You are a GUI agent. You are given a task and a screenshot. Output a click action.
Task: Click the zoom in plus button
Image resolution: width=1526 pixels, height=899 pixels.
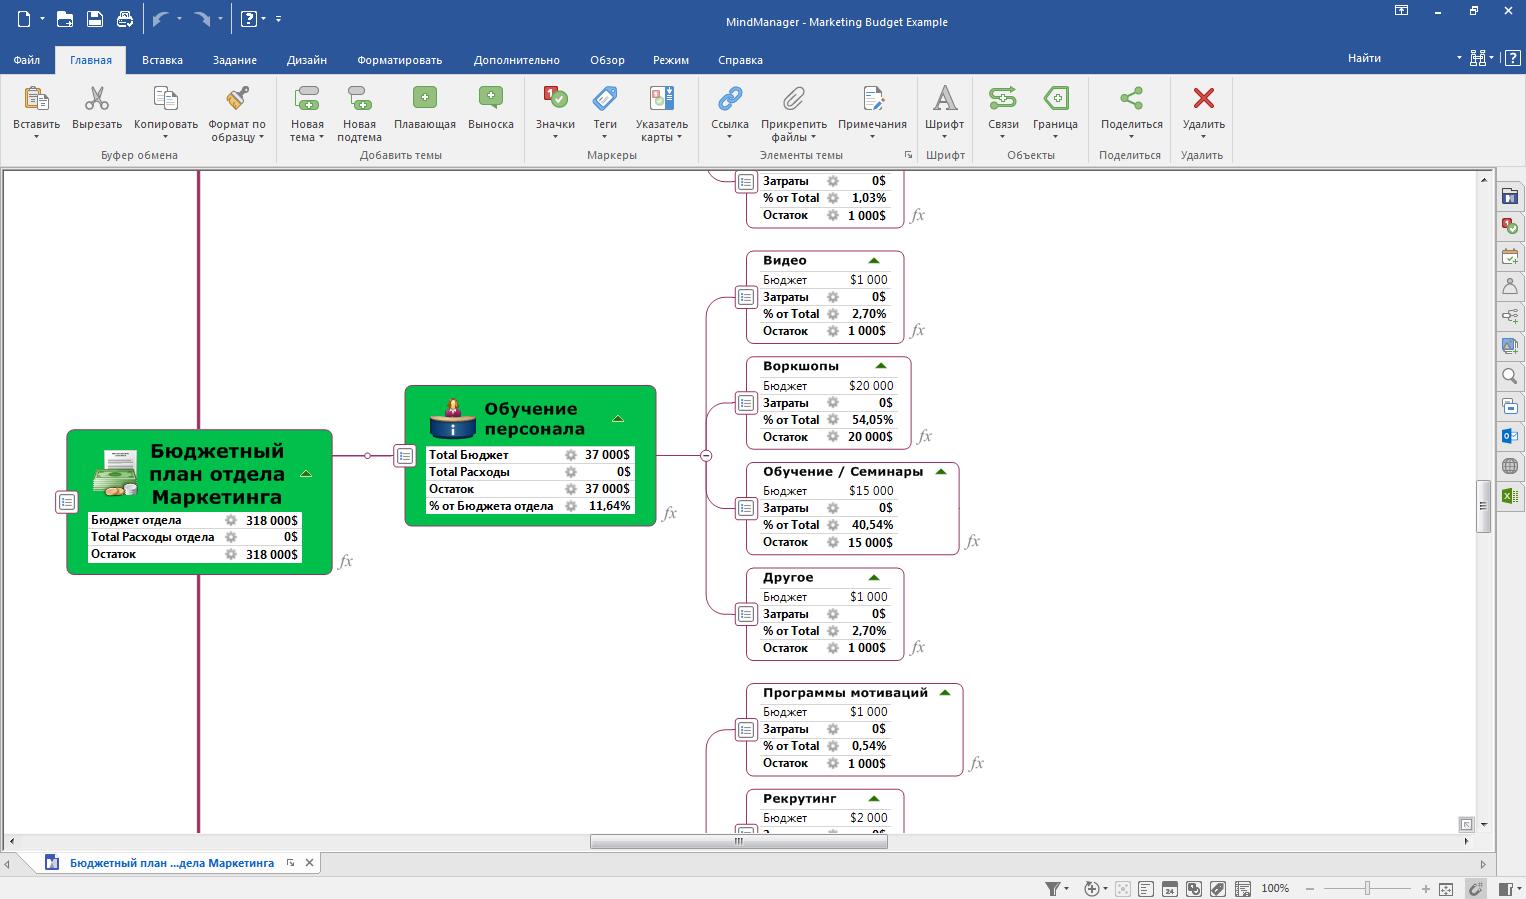click(1426, 889)
